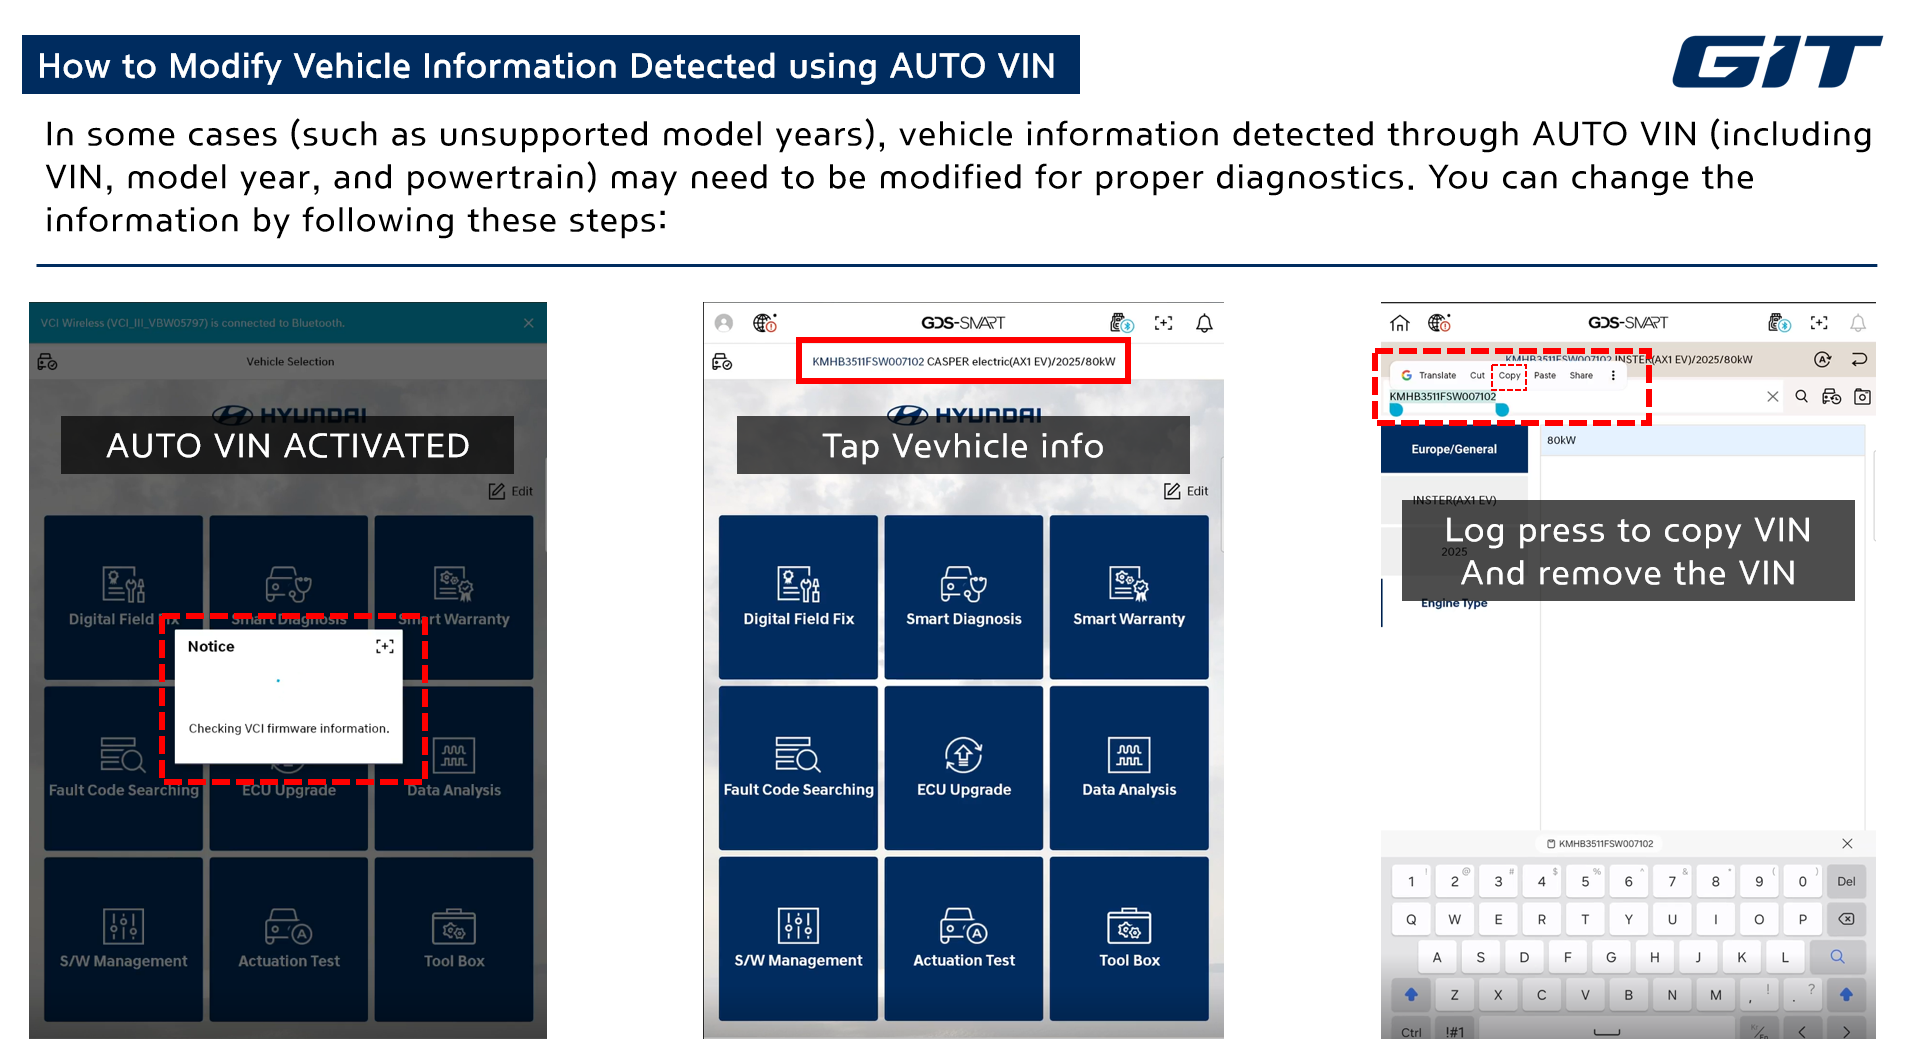Image resolution: width=1920 pixels, height=1047 pixels.
Task: Tap car icon next to Vehicle Selection header
Action: click(47, 362)
